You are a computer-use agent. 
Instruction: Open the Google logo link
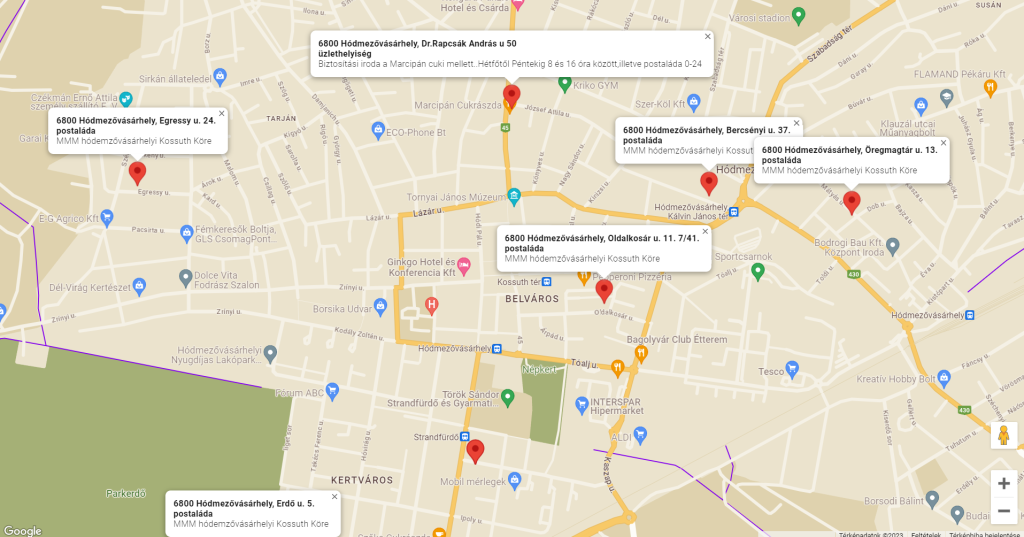click(x=22, y=530)
